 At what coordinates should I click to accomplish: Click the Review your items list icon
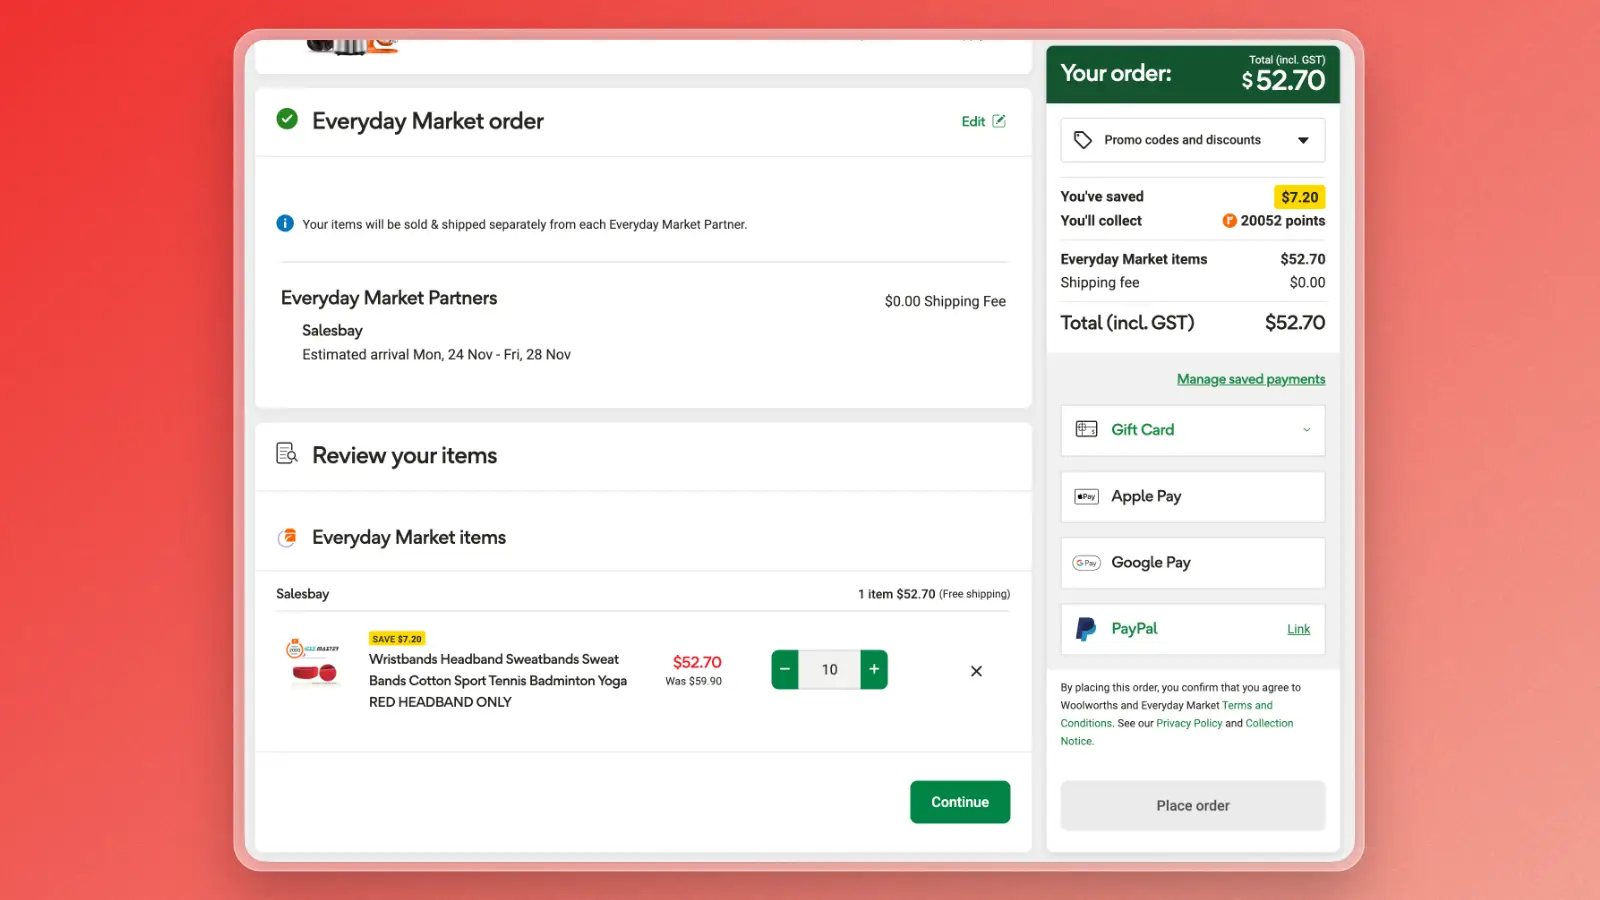click(287, 454)
